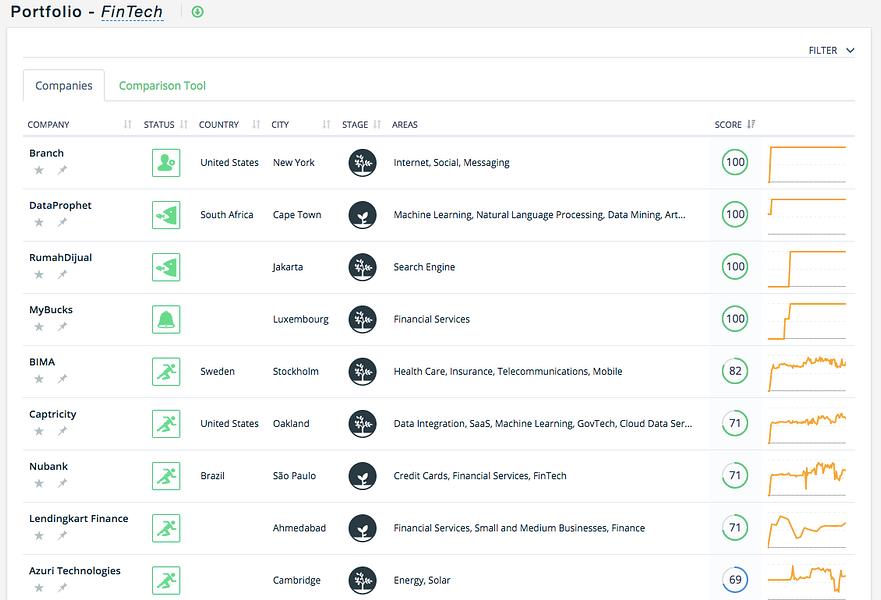Click the 'Search Engine' areas text
Image resolution: width=881 pixels, height=600 pixels.
coord(424,267)
